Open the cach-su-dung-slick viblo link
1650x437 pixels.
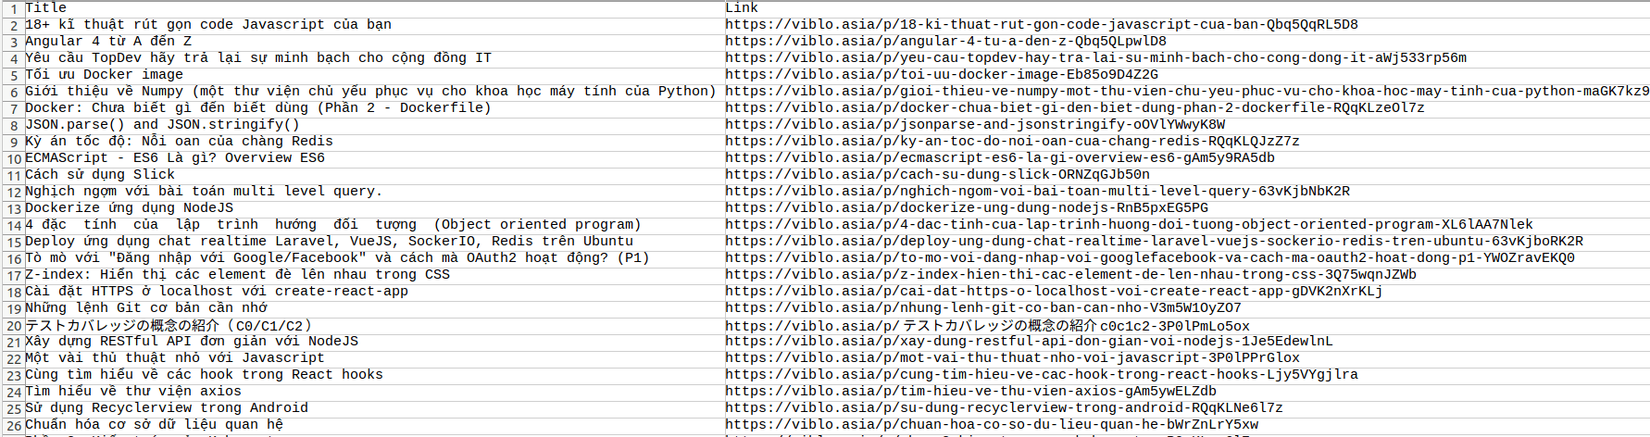[x=937, y=175]
